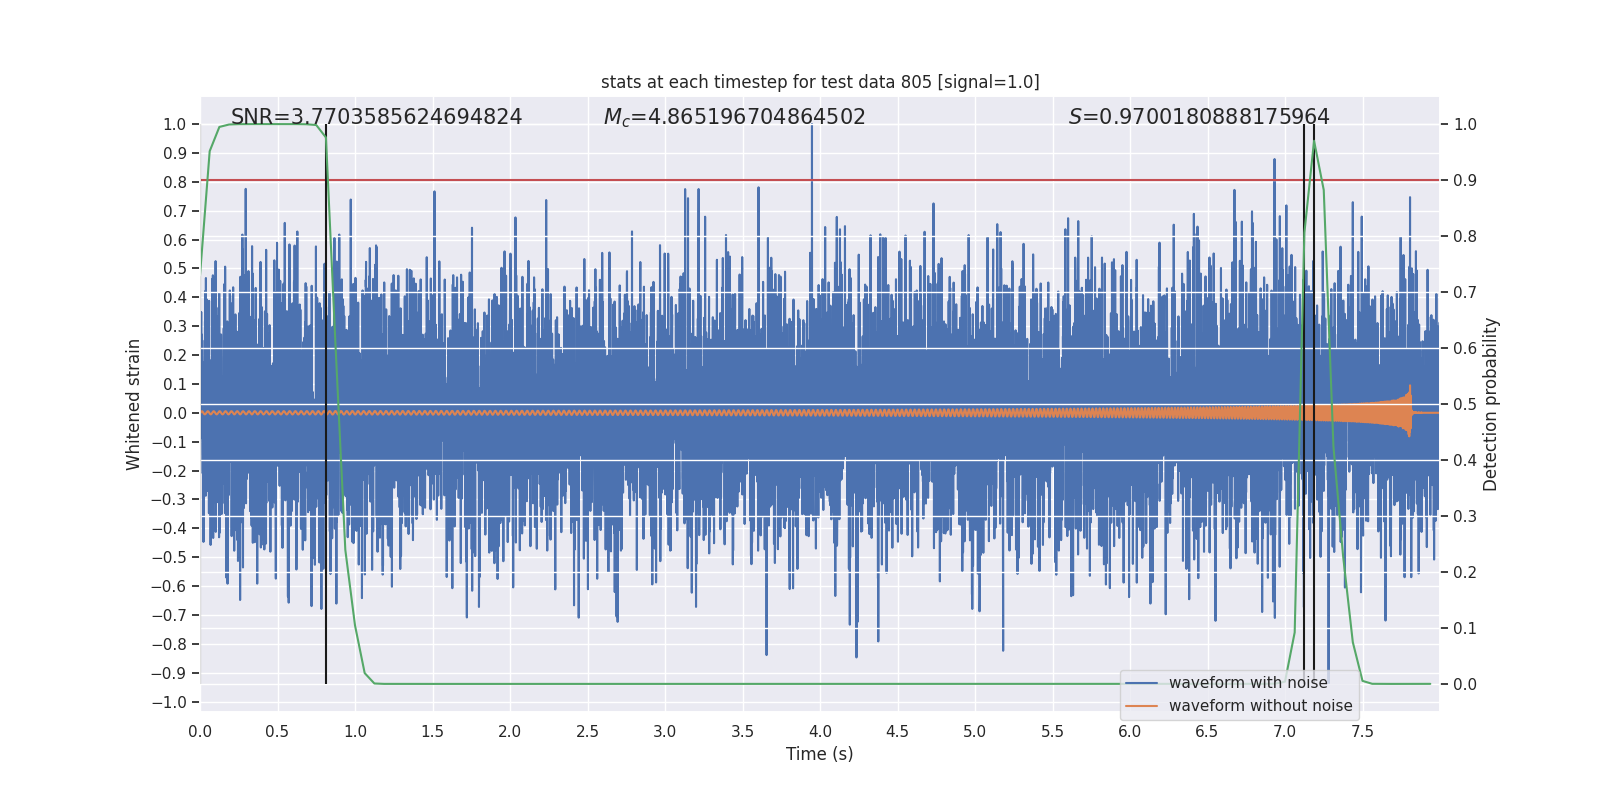The width and height of the screenshot is (1600, 800).
Task: Click the "1.5" time axis tick label
Action: [433, 731]
